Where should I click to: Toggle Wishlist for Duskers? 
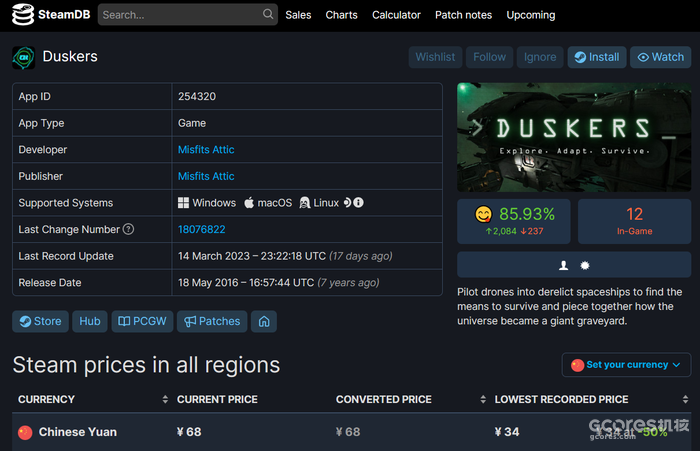point(435,57)
